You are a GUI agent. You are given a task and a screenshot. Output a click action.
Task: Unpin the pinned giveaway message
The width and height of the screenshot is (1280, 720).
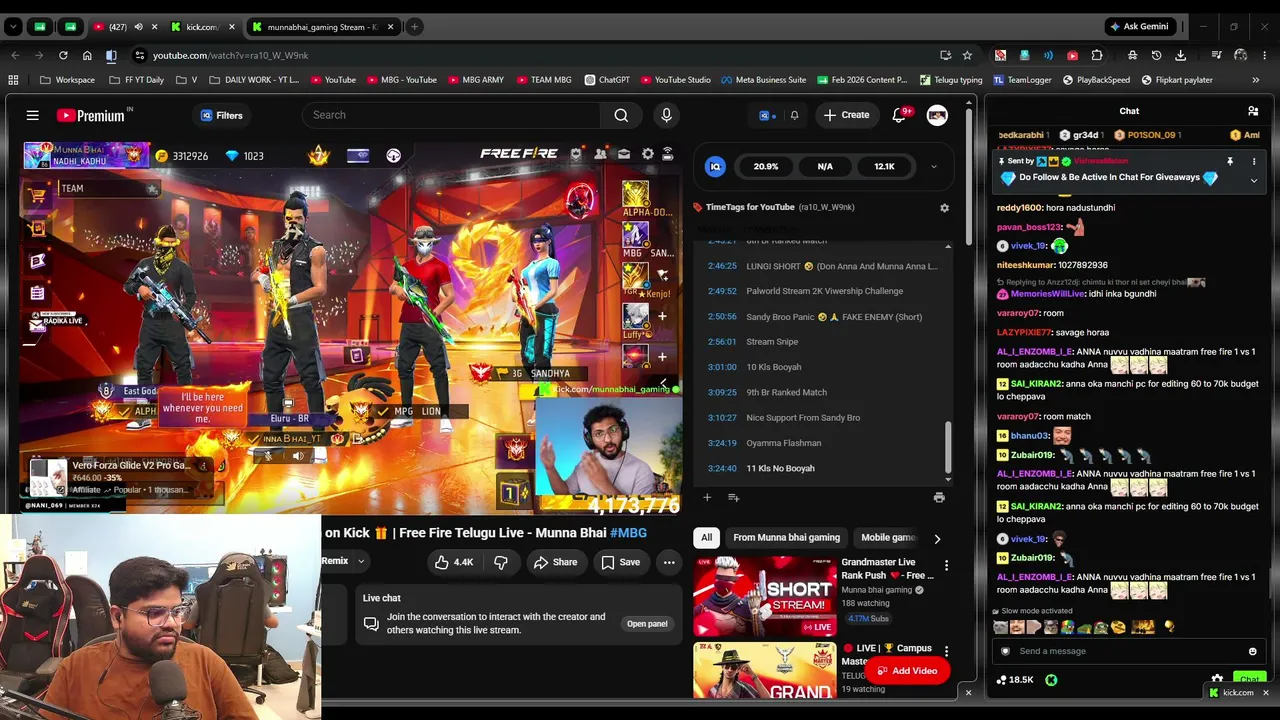(x=1230, y=161)
